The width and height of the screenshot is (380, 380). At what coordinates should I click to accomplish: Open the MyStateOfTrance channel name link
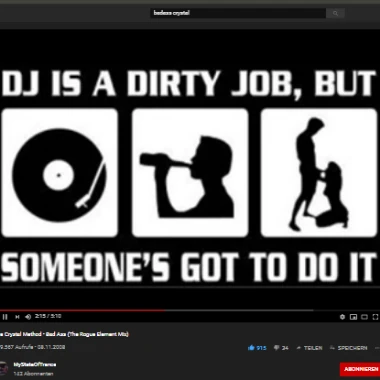(35, 364)
